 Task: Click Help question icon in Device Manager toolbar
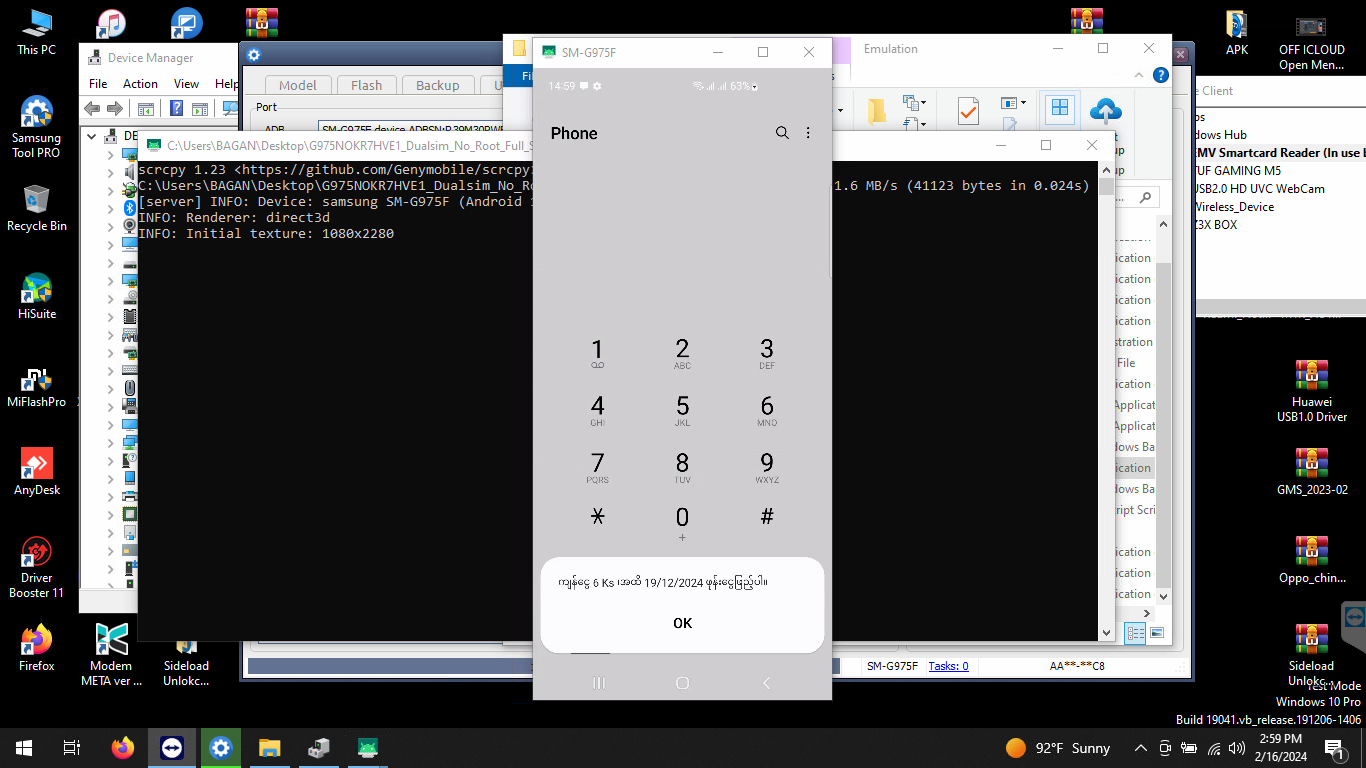point(177,108)
